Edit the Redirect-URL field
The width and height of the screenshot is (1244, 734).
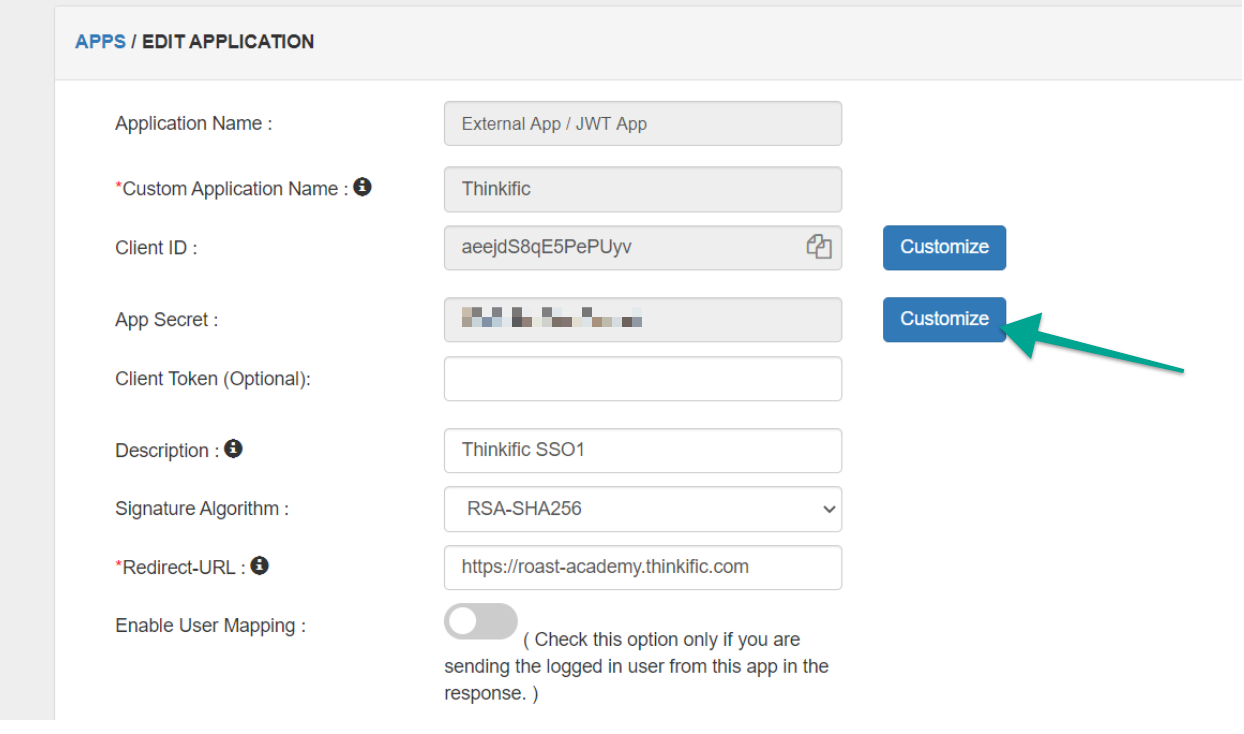pyautogui.click(x=643, y=567)
